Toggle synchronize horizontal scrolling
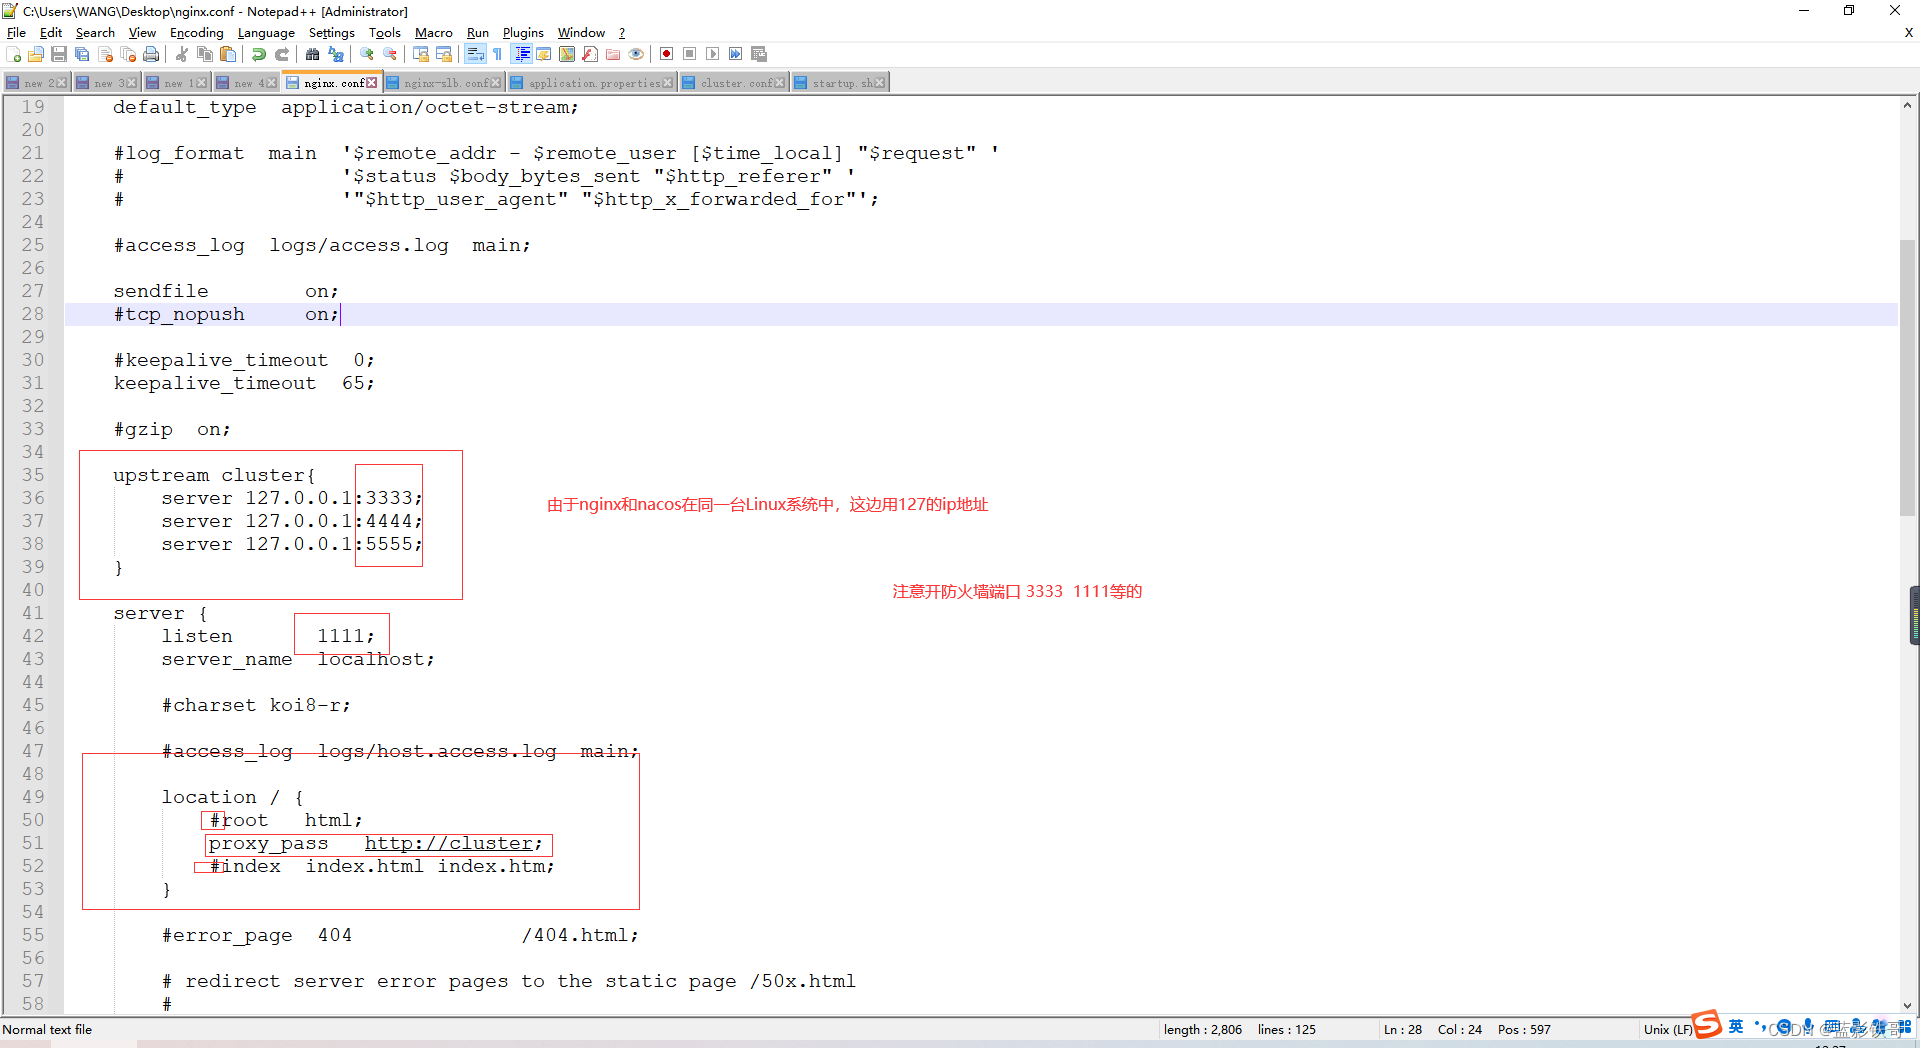Screen dimensions: 1920x1048 pyautogui.click(x=444, y=54)
